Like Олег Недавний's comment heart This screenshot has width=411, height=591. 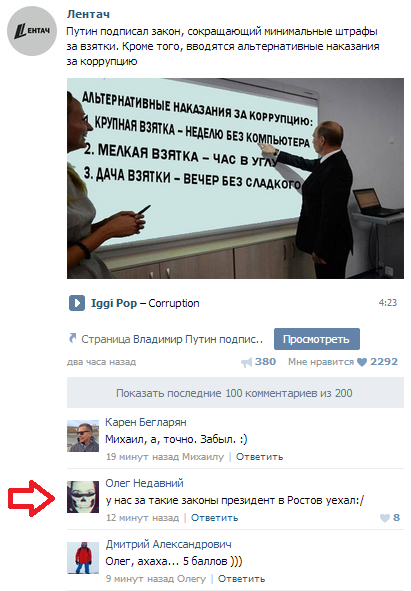point(385,518)
